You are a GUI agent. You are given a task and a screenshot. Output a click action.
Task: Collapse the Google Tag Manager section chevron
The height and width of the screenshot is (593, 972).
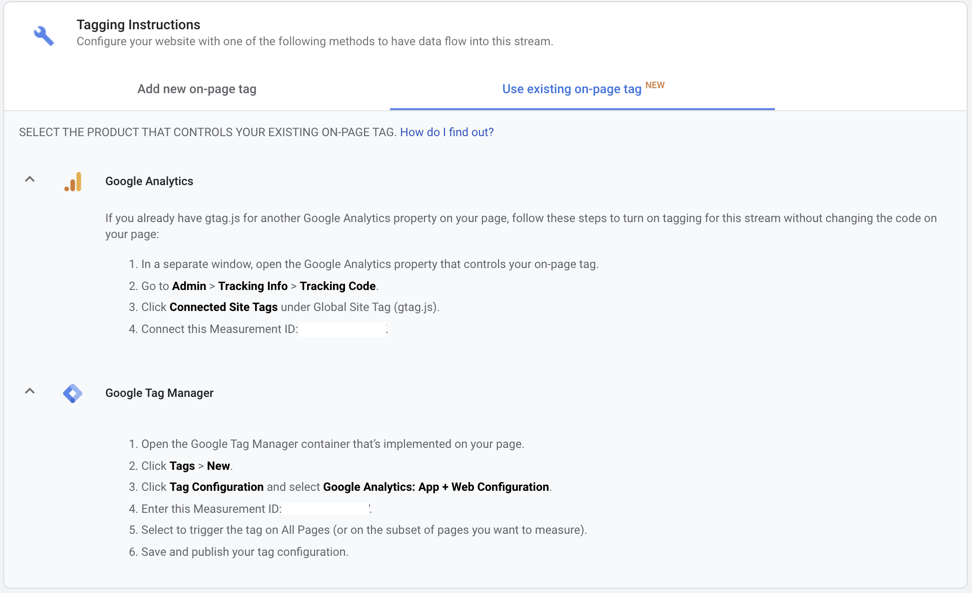(x=30, y=392)
